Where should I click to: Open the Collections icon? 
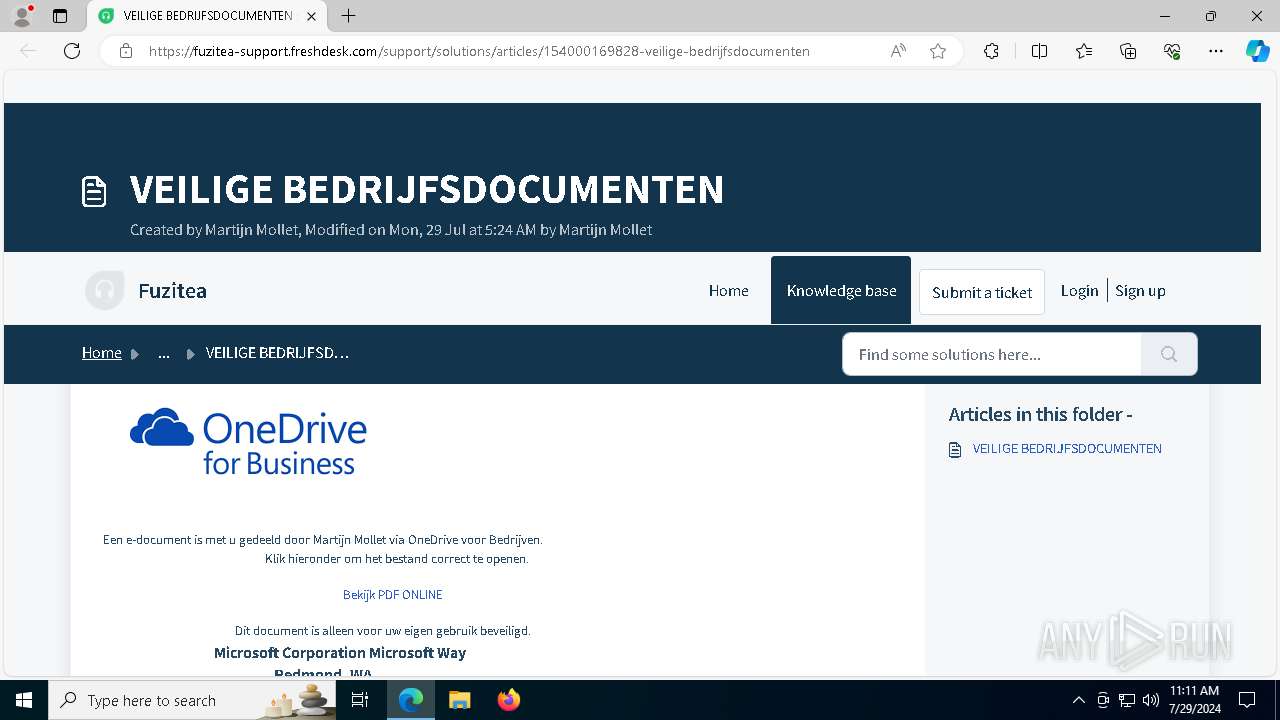click(1128, 51)
